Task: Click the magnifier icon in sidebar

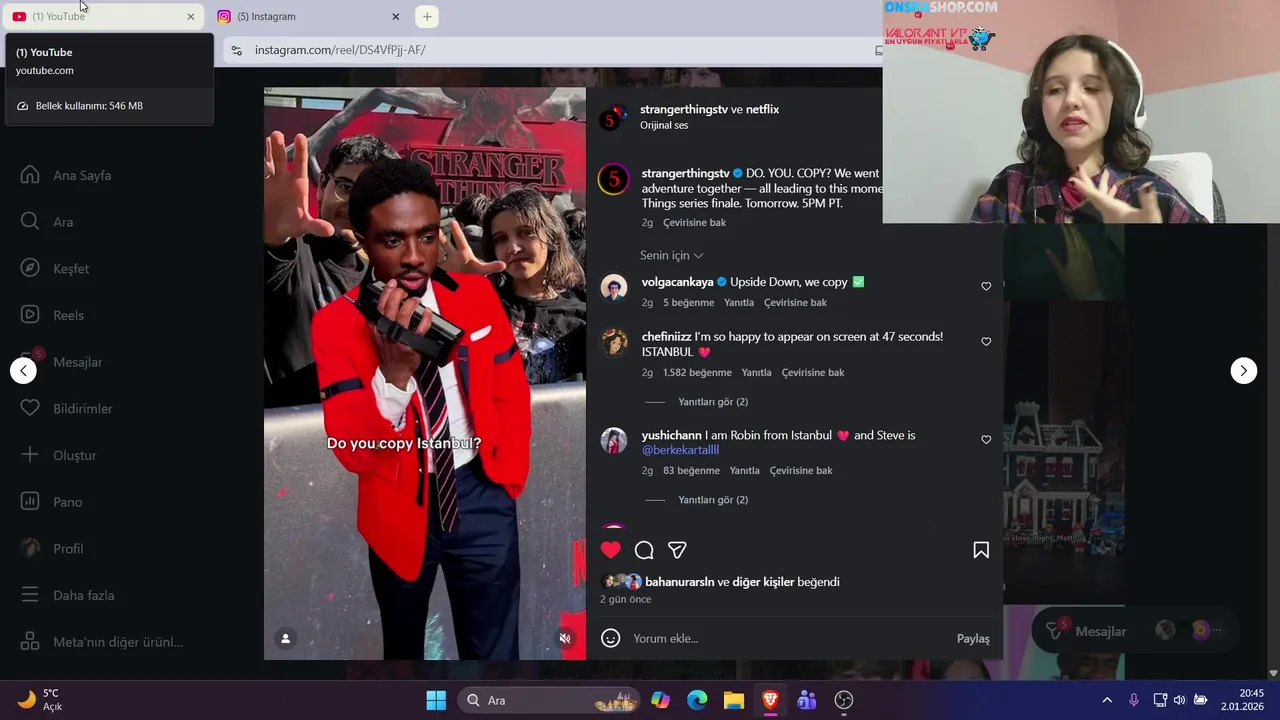Action: 30,221
